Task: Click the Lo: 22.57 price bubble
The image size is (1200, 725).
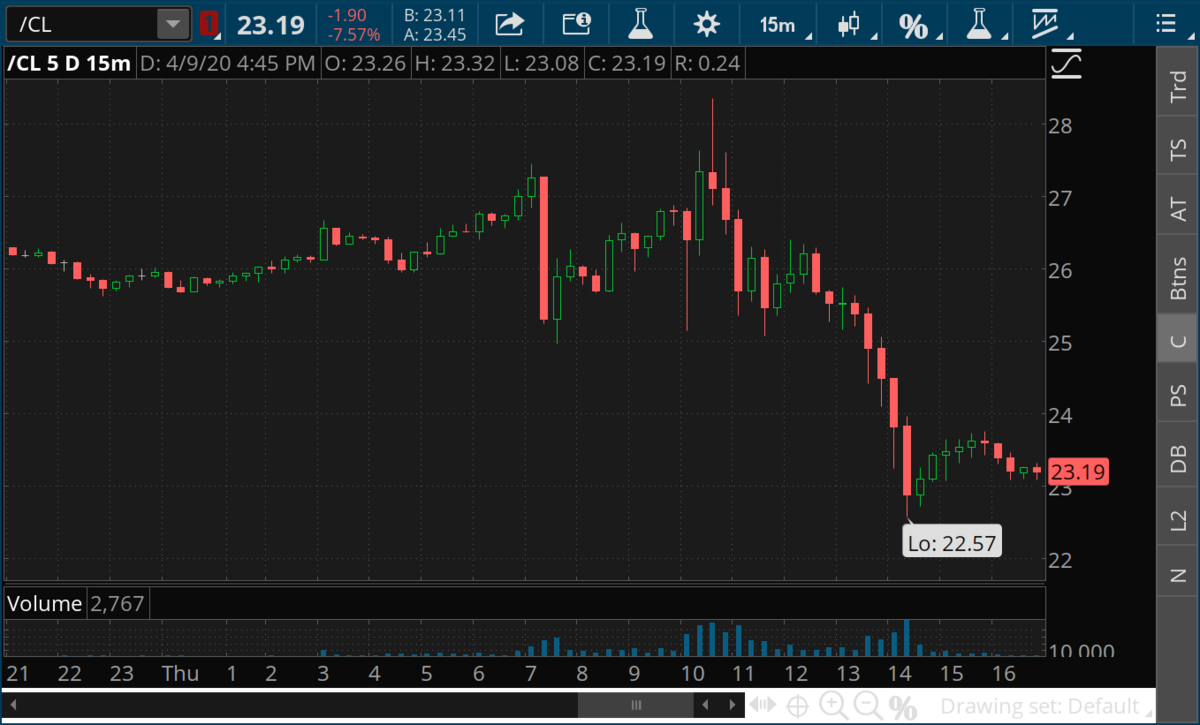Action: tap(951, 543)
